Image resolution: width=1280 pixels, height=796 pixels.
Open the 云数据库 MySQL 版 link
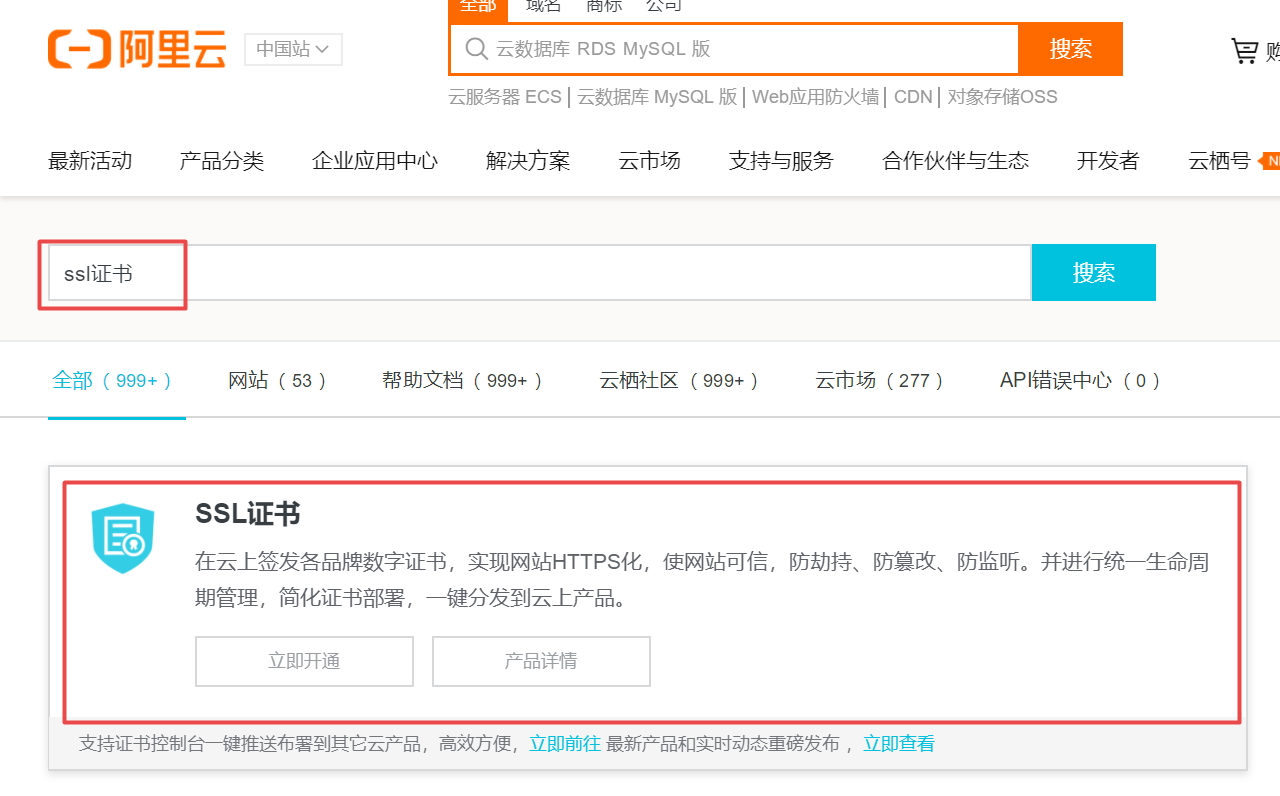coord(657,97)
